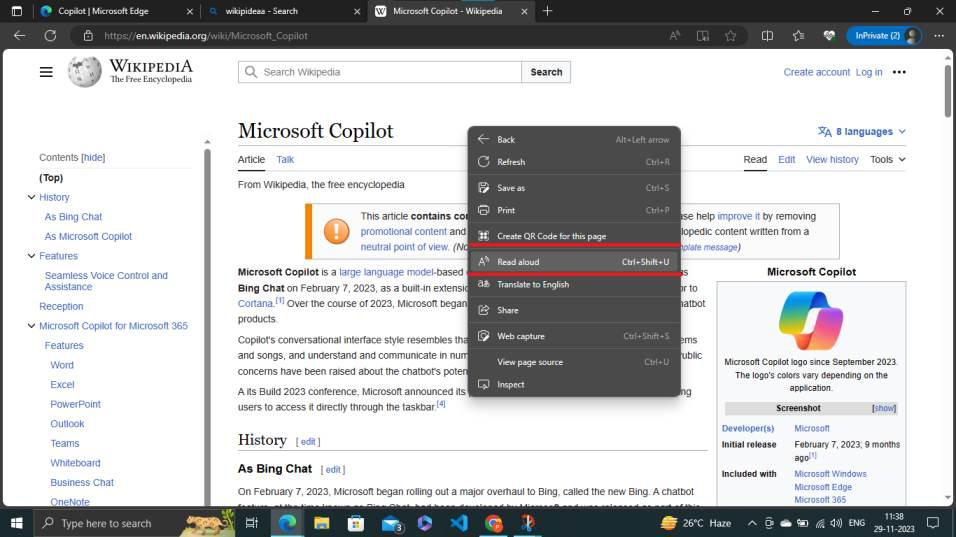Image resolution: width=956 pixels, height=537 pixels.
Task: Click the browser back arrow
Action: [20, 36]
